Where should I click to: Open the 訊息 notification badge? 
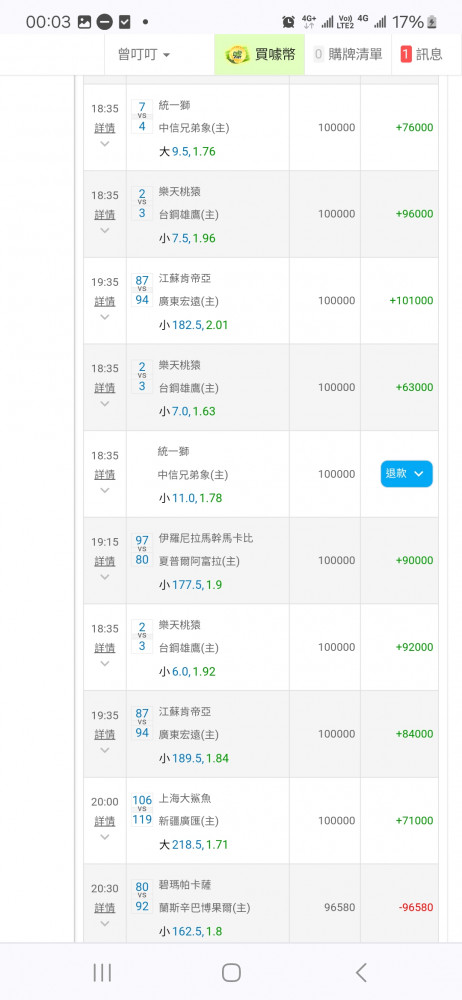click(x=405, y=54)
